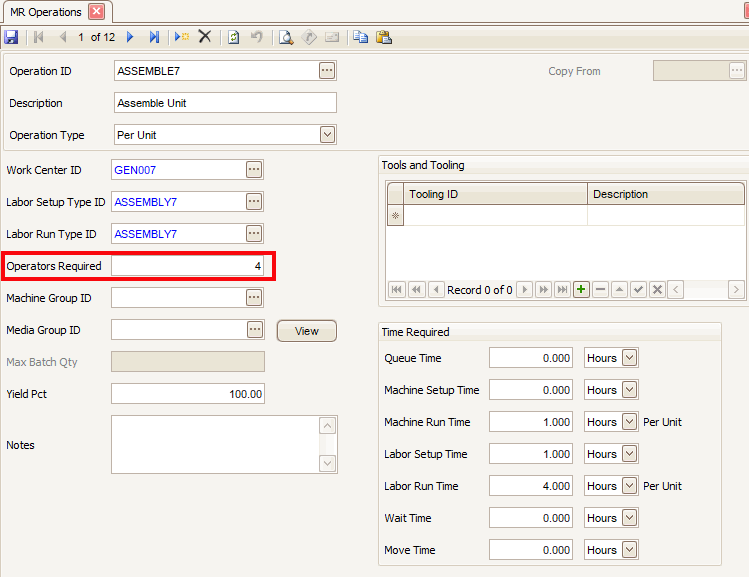Screen dimensions: 749x577
Task: Expand Labor Run Time units dropdown
Action: pos(630,486)
